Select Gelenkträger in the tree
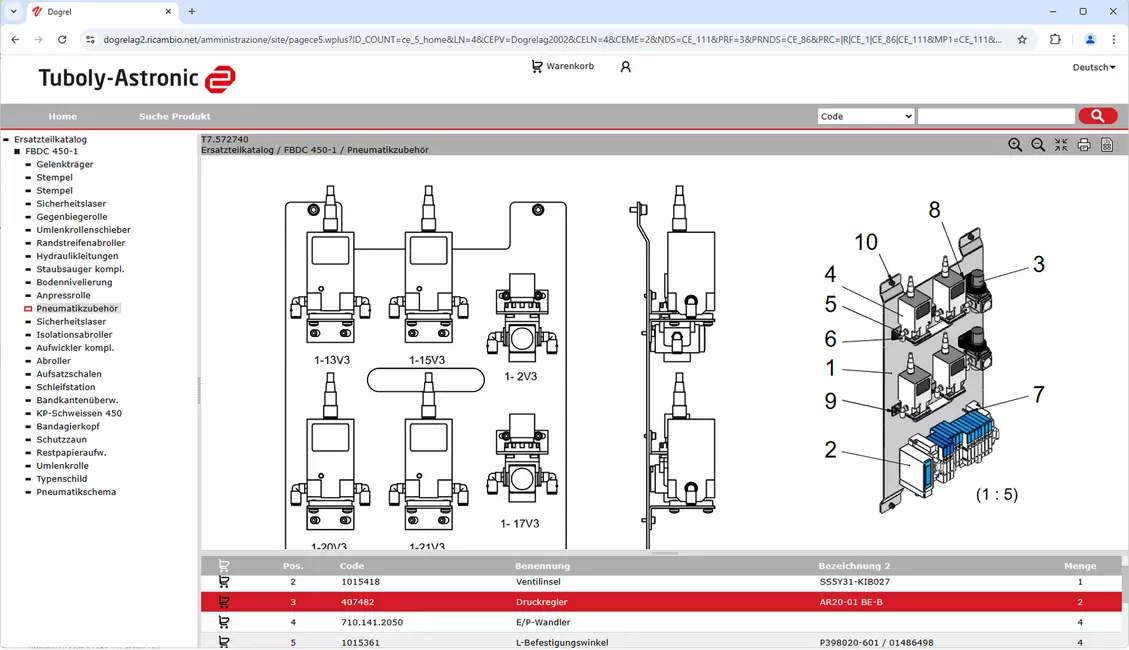The width and height of the screenshot is (1129, 650). click(65, 164)
